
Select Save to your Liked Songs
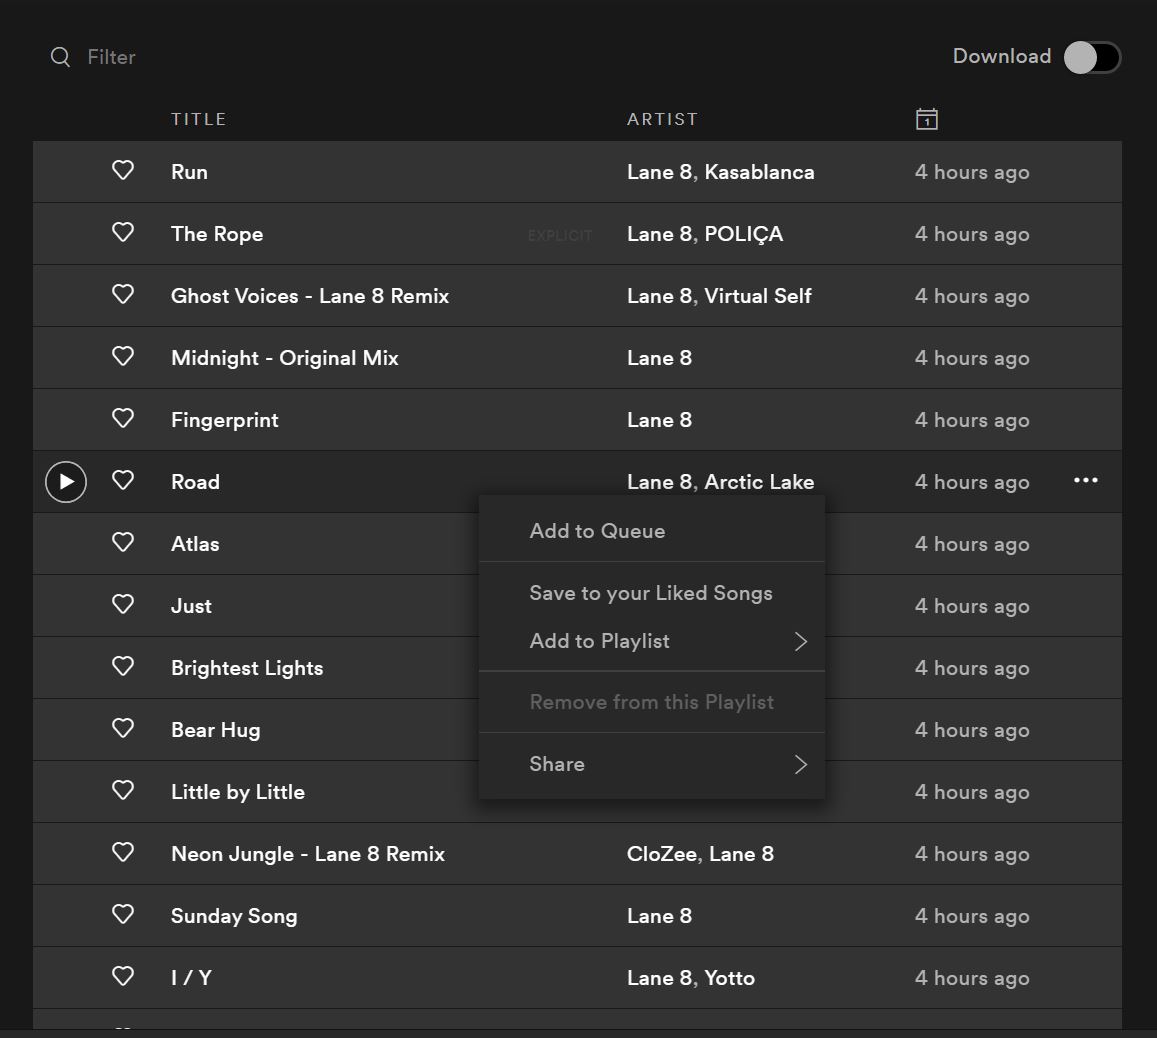[x=652, y=593]
